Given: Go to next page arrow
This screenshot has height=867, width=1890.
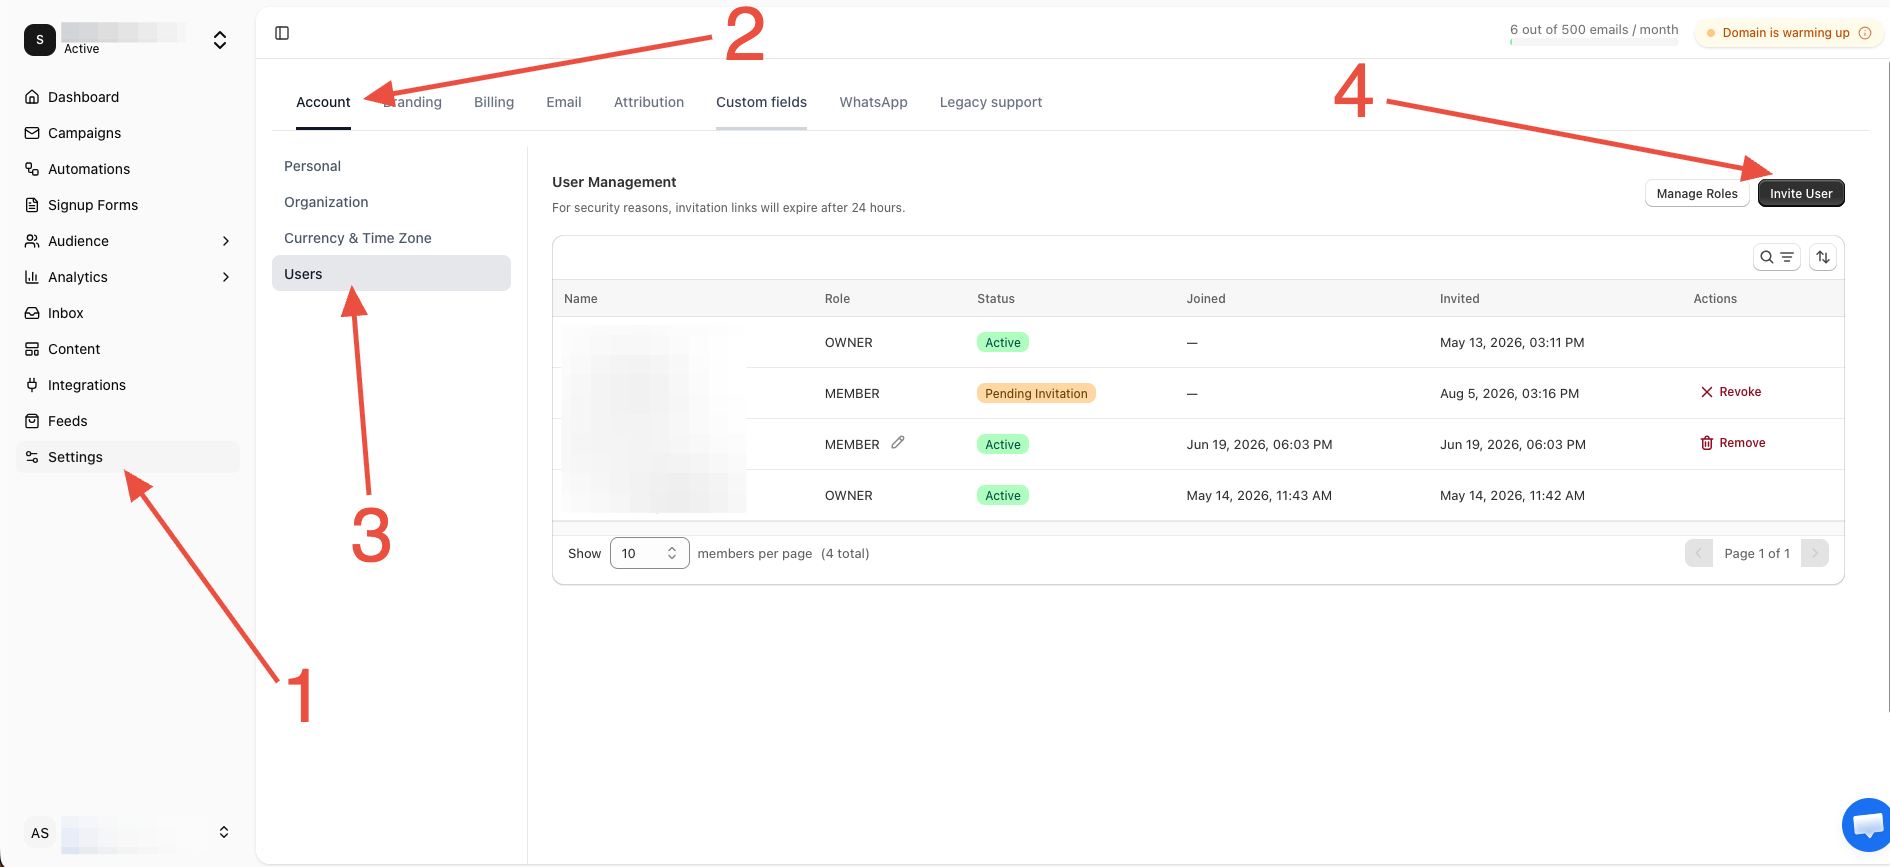Looking at the screenshot, I should tap(1815, 553).
